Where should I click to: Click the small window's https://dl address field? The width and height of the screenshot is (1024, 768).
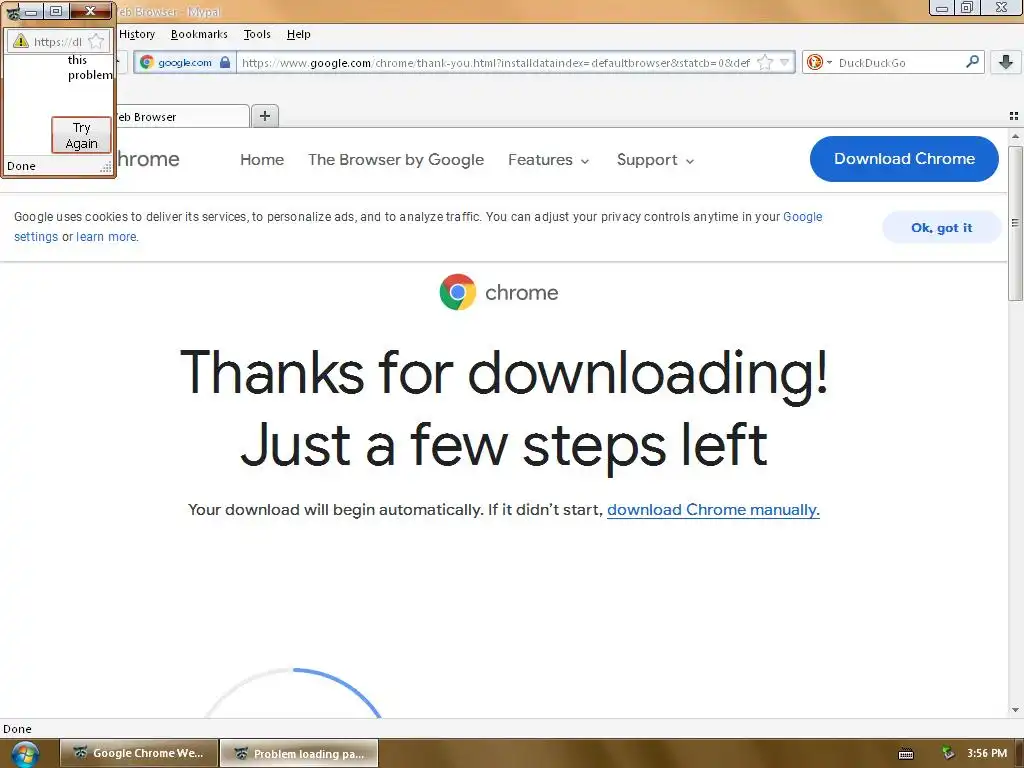pyautogui.click(x=58, y=42)
